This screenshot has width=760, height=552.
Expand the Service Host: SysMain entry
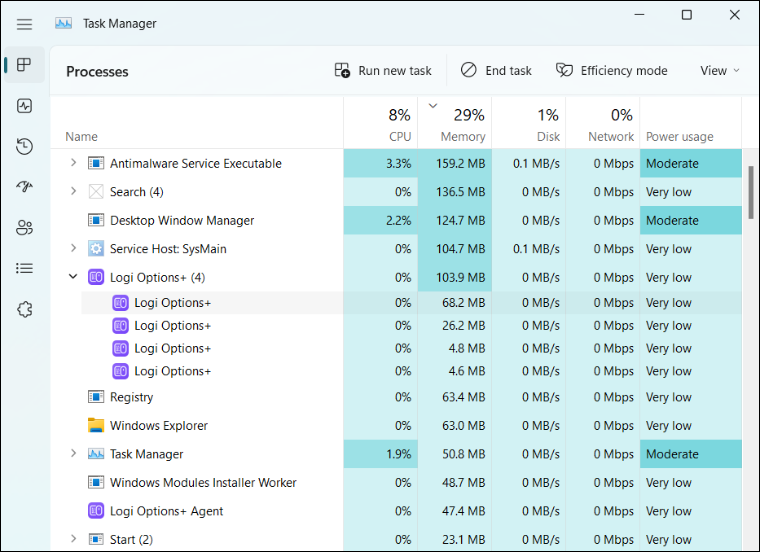click(73, 249)
